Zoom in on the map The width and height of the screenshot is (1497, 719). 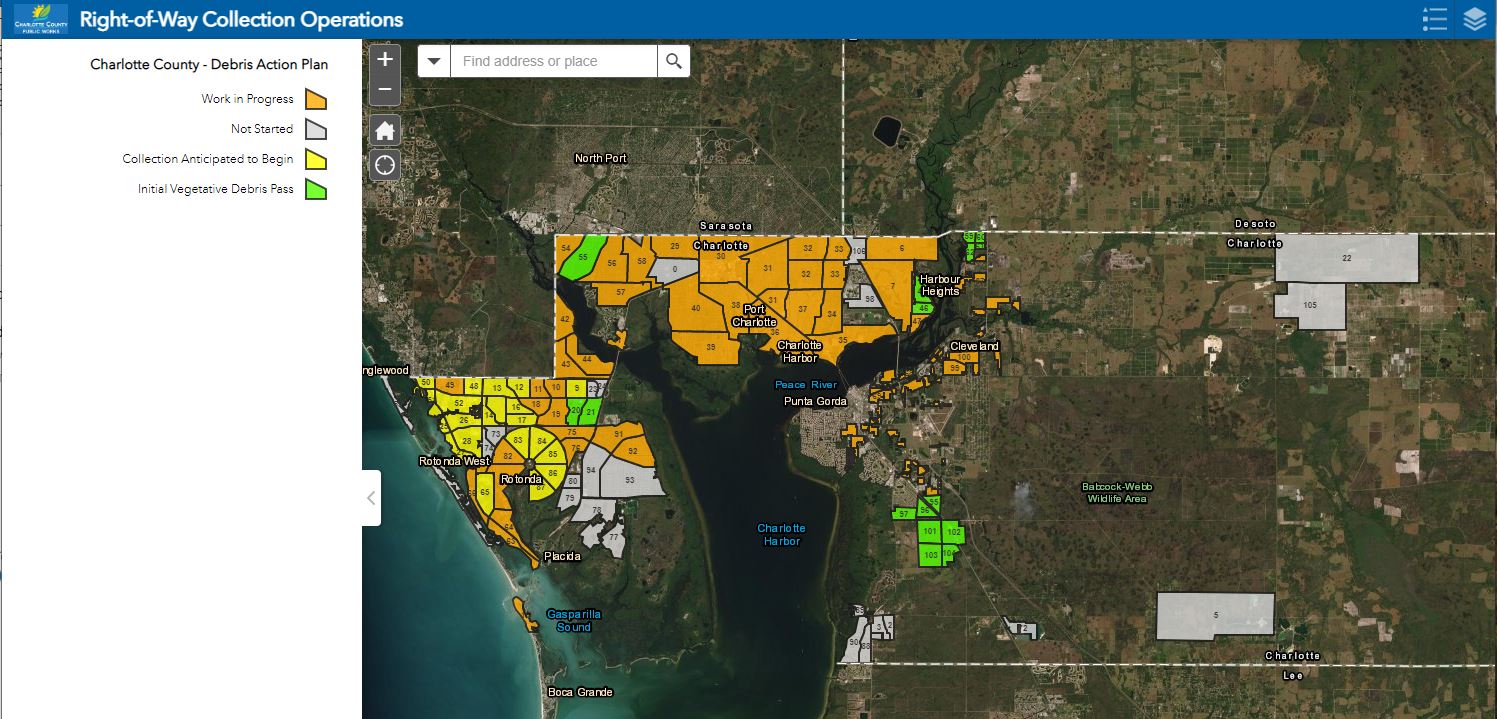pos(385,59)
